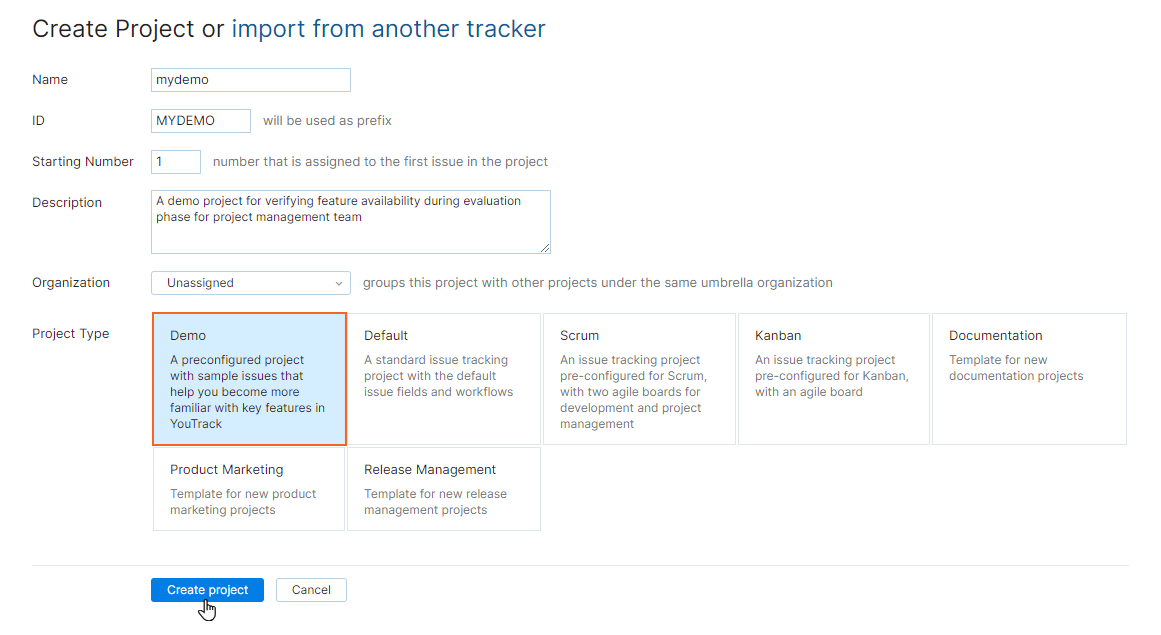Click the Starting Number input box
The width and height of the screenshot is (1161, 635).
(175, 161)
